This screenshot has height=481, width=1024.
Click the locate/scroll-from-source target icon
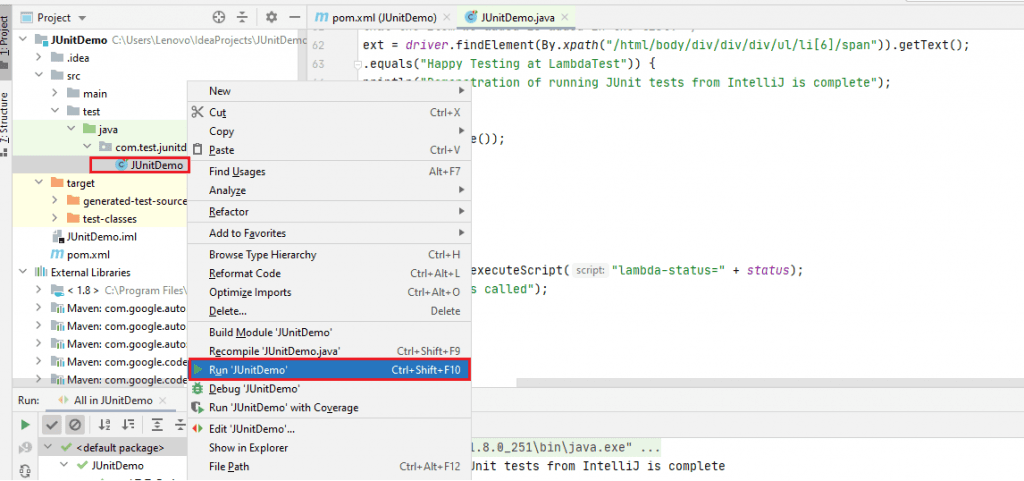[x=220, y=17]
